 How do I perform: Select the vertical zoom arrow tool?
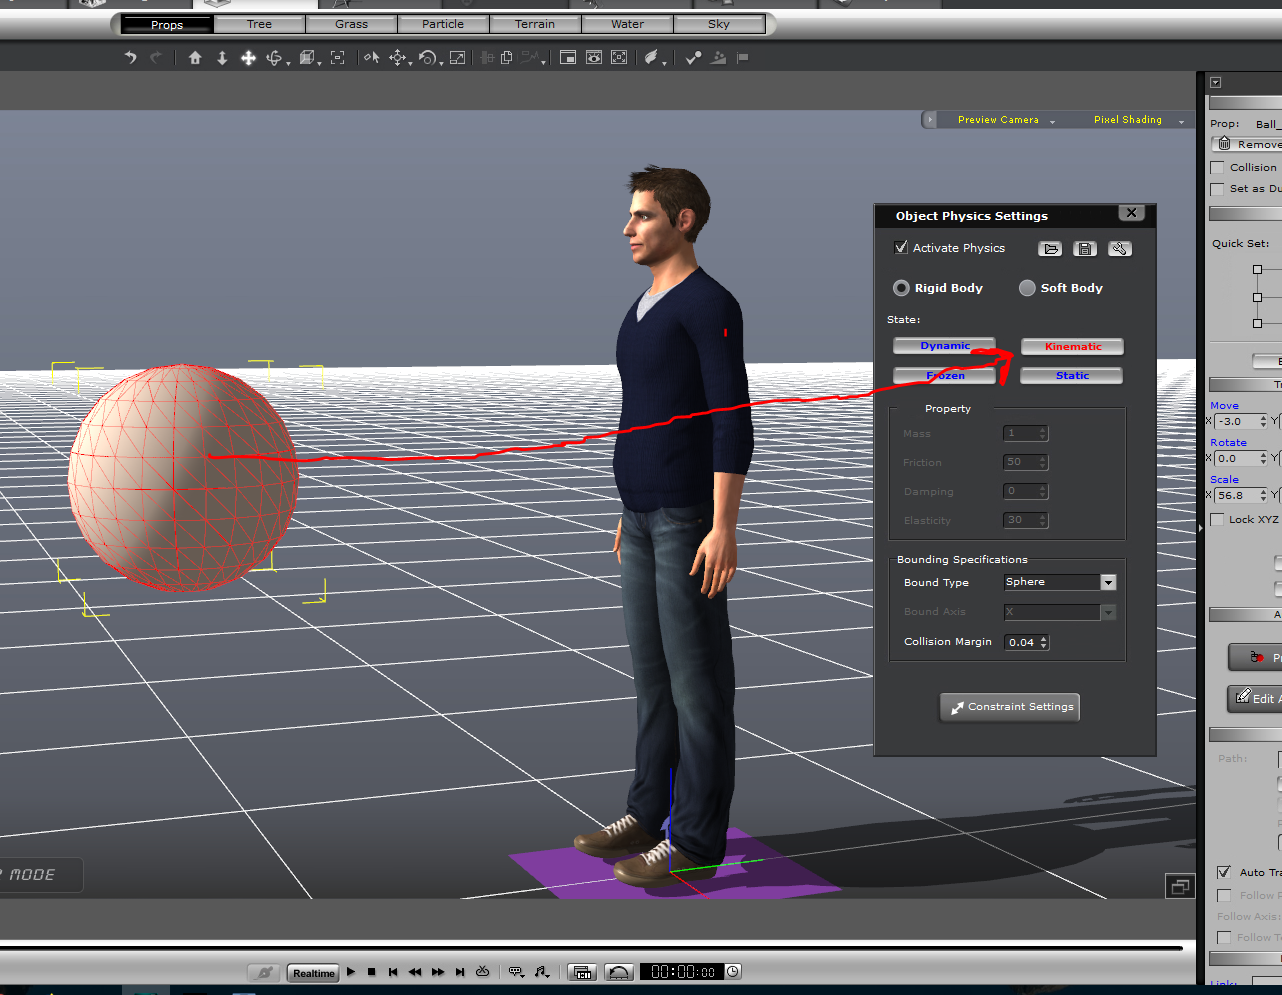coord(222,58)
